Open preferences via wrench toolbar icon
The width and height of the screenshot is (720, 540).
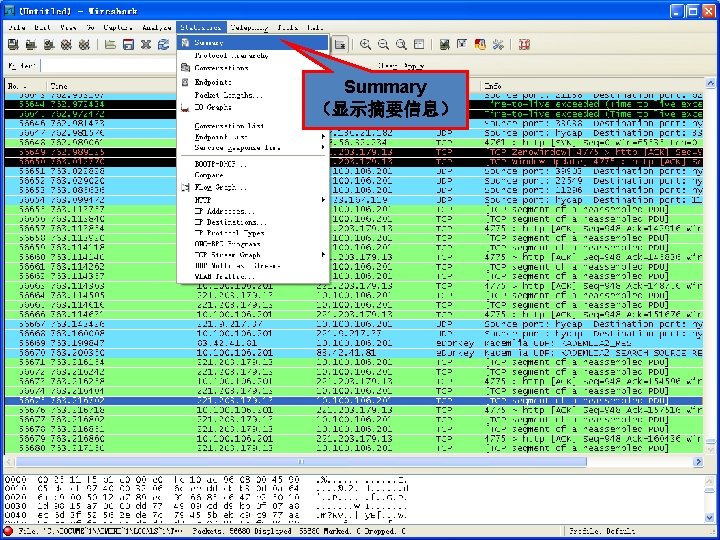coord(498,45)
